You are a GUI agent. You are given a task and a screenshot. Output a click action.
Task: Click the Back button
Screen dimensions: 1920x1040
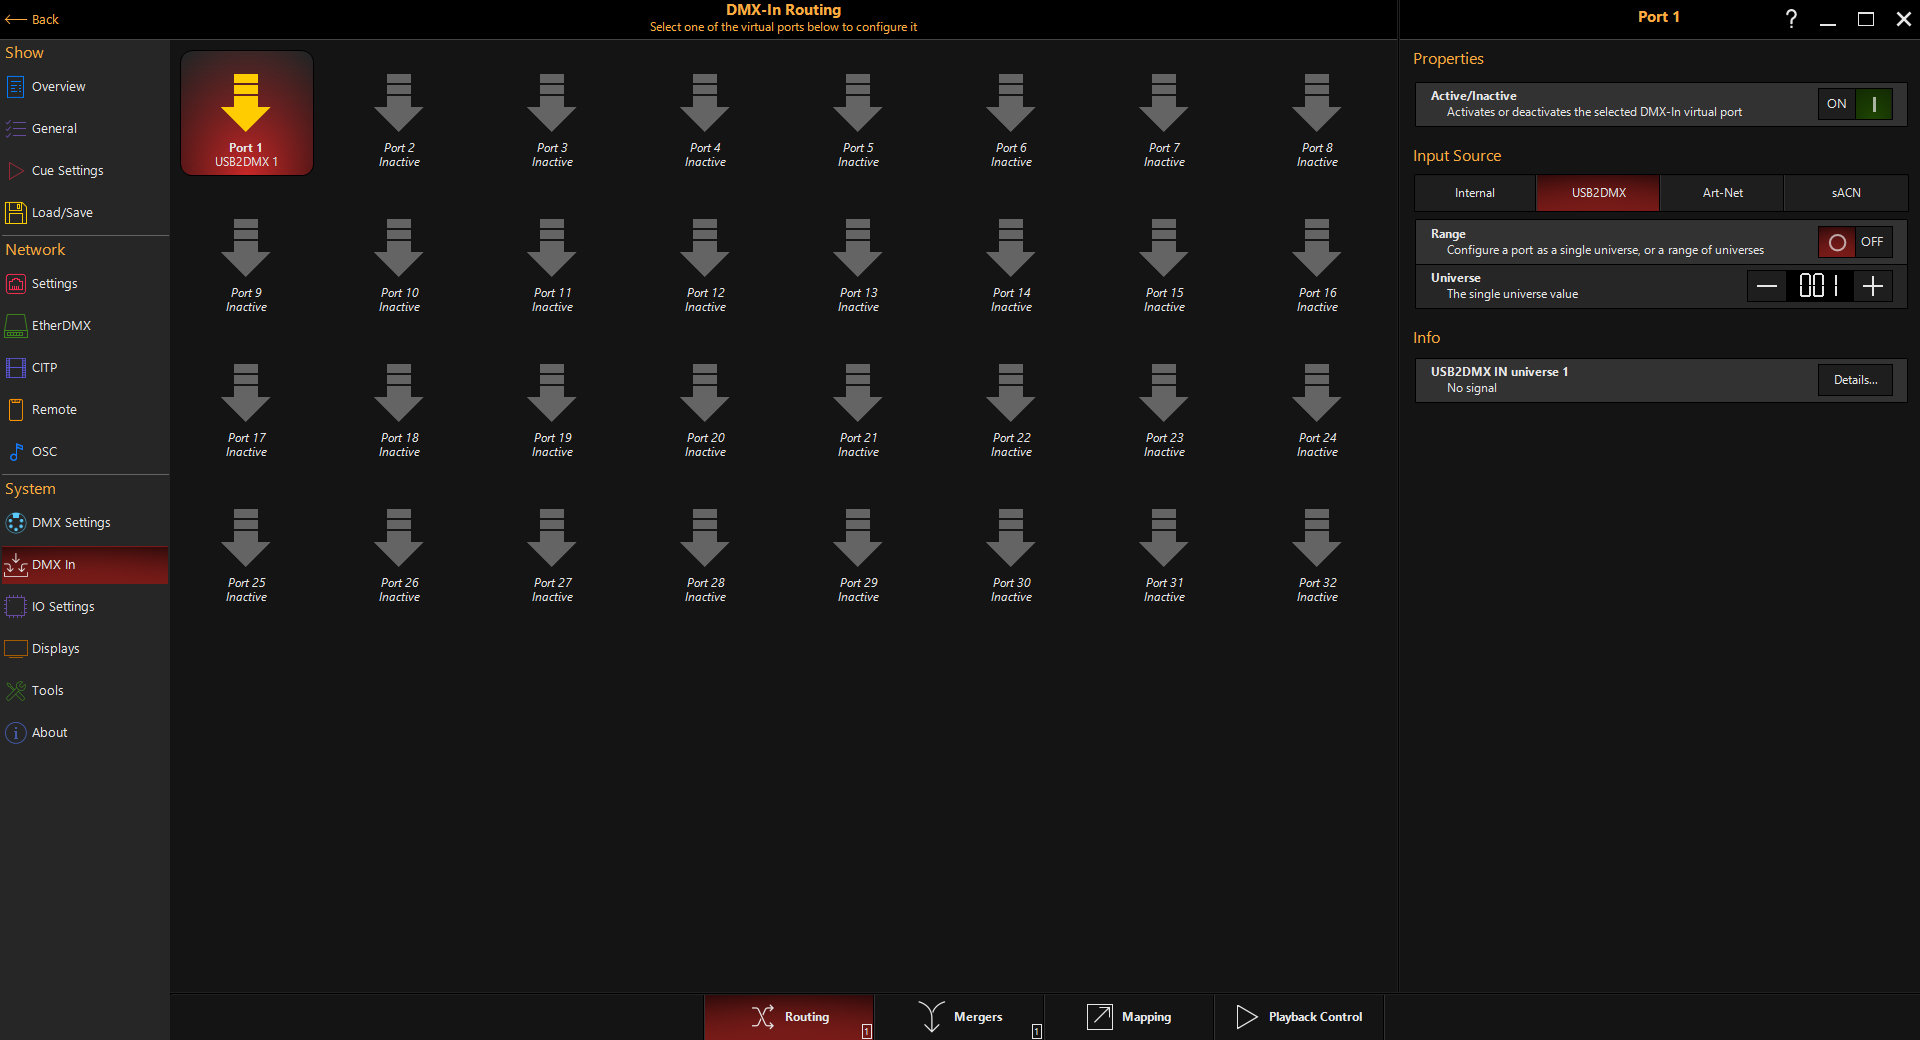click(32, 19)
